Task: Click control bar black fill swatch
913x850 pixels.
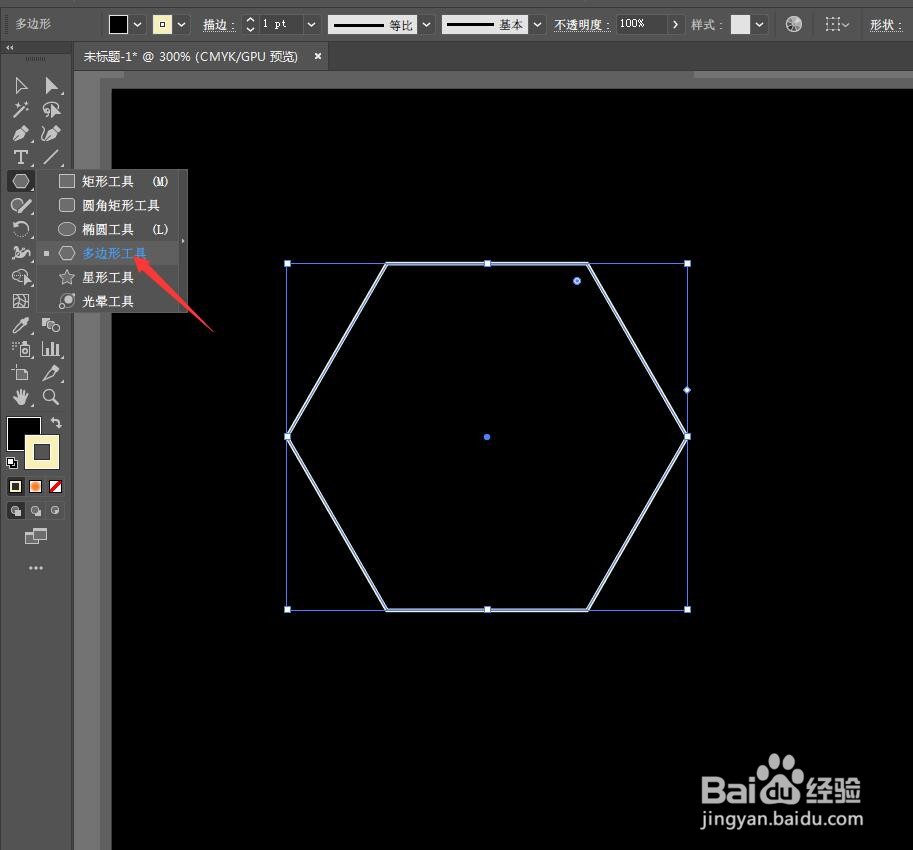Action: click(x=118, y=24)
